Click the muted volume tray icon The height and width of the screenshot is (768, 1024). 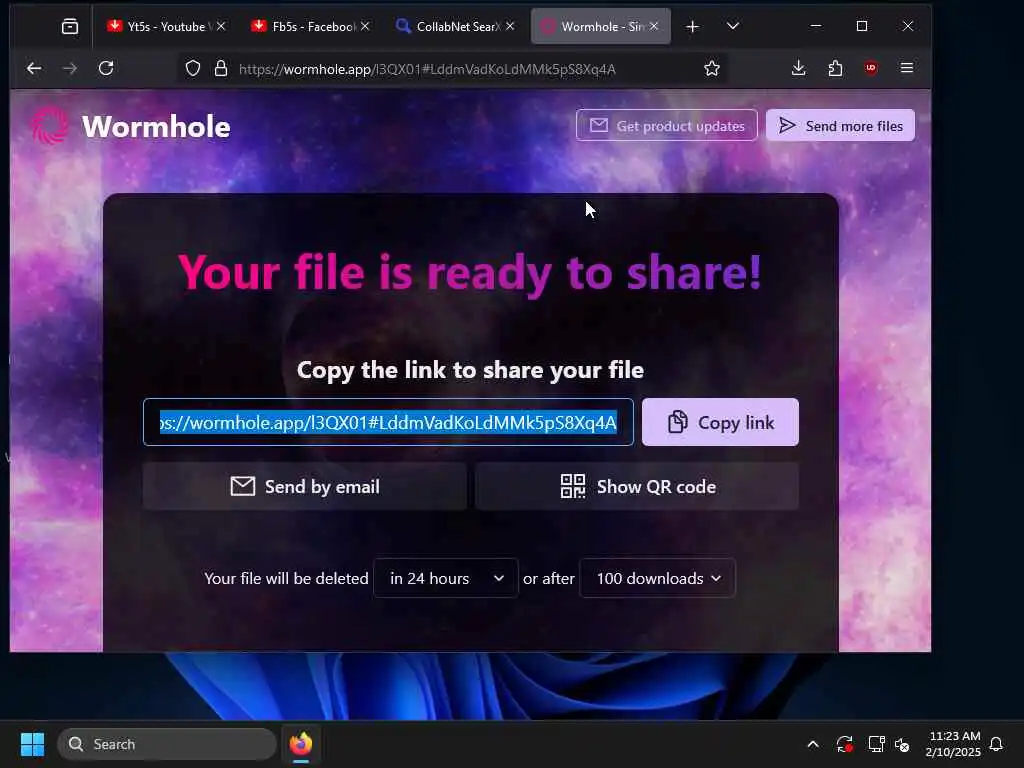(902, 744)
